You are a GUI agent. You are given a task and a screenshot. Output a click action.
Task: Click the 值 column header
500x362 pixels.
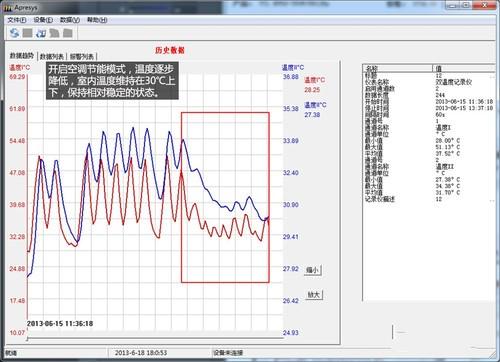(x=464, y=69)
